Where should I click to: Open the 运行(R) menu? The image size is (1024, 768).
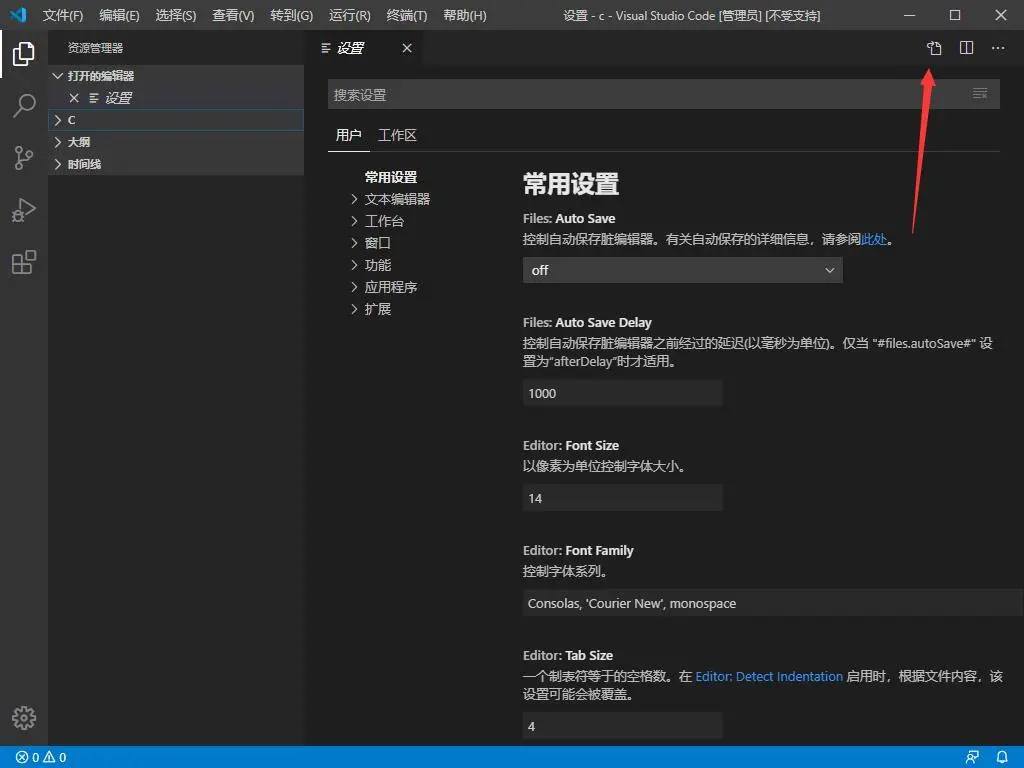349,15
